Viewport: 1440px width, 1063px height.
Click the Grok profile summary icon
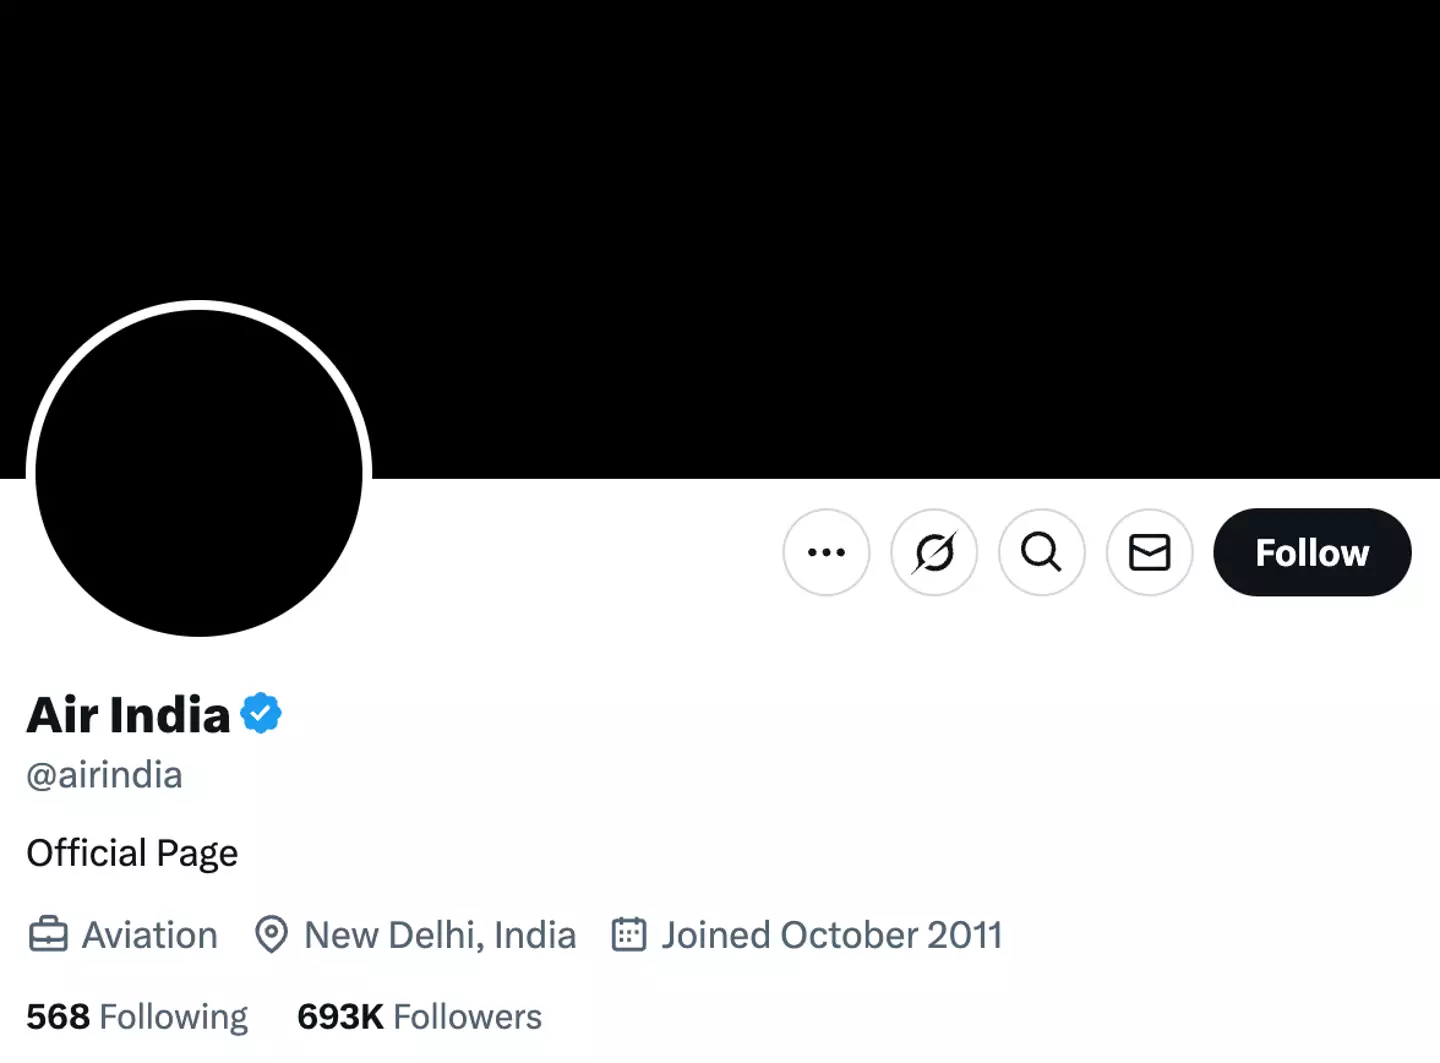933,552
